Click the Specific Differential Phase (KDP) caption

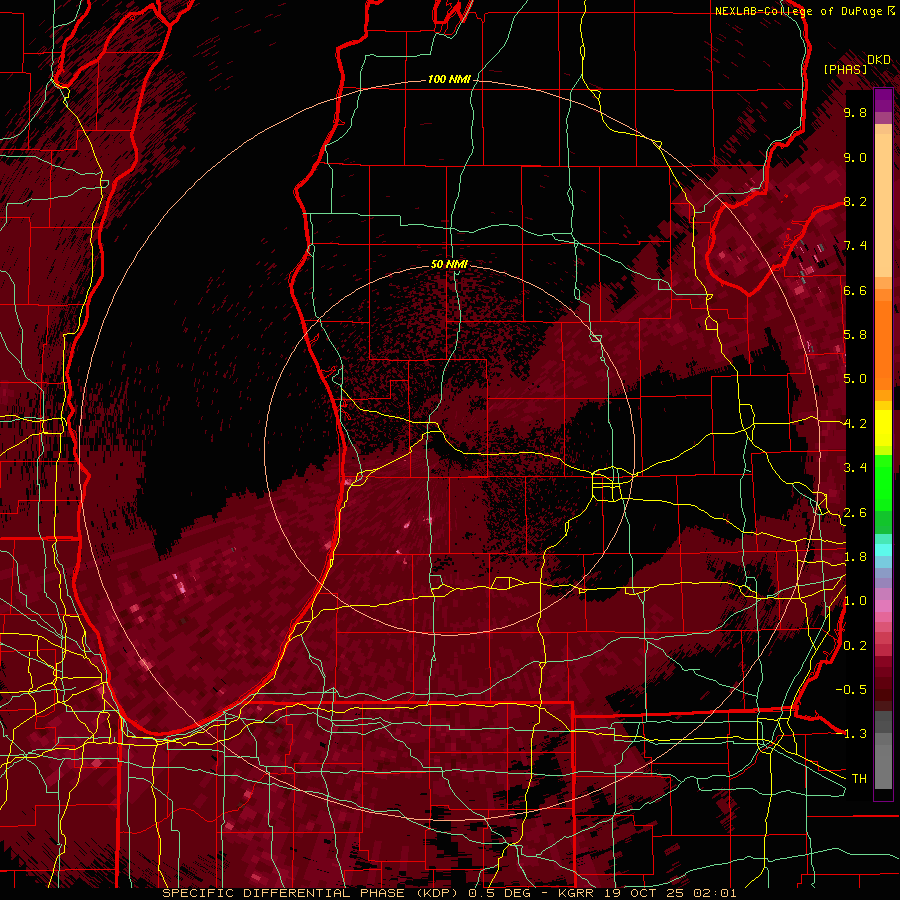pos(312,893)
